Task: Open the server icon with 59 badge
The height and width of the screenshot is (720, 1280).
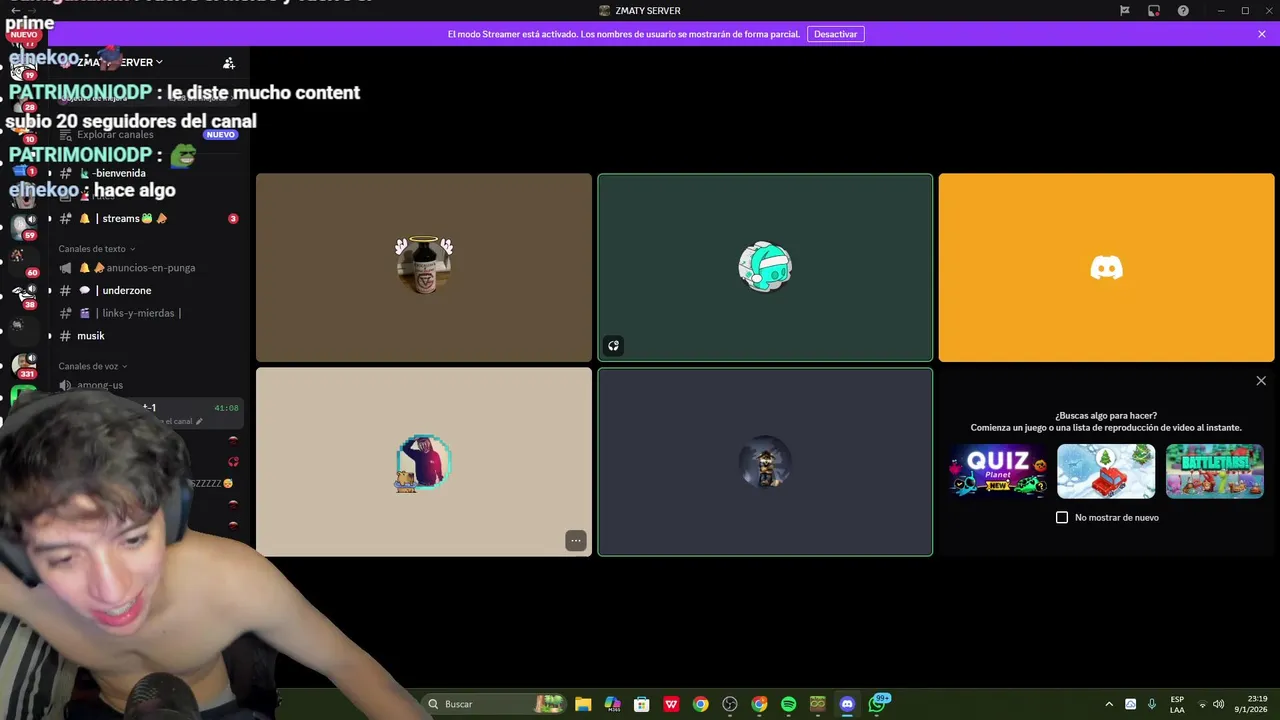Action: coord(24,226)
